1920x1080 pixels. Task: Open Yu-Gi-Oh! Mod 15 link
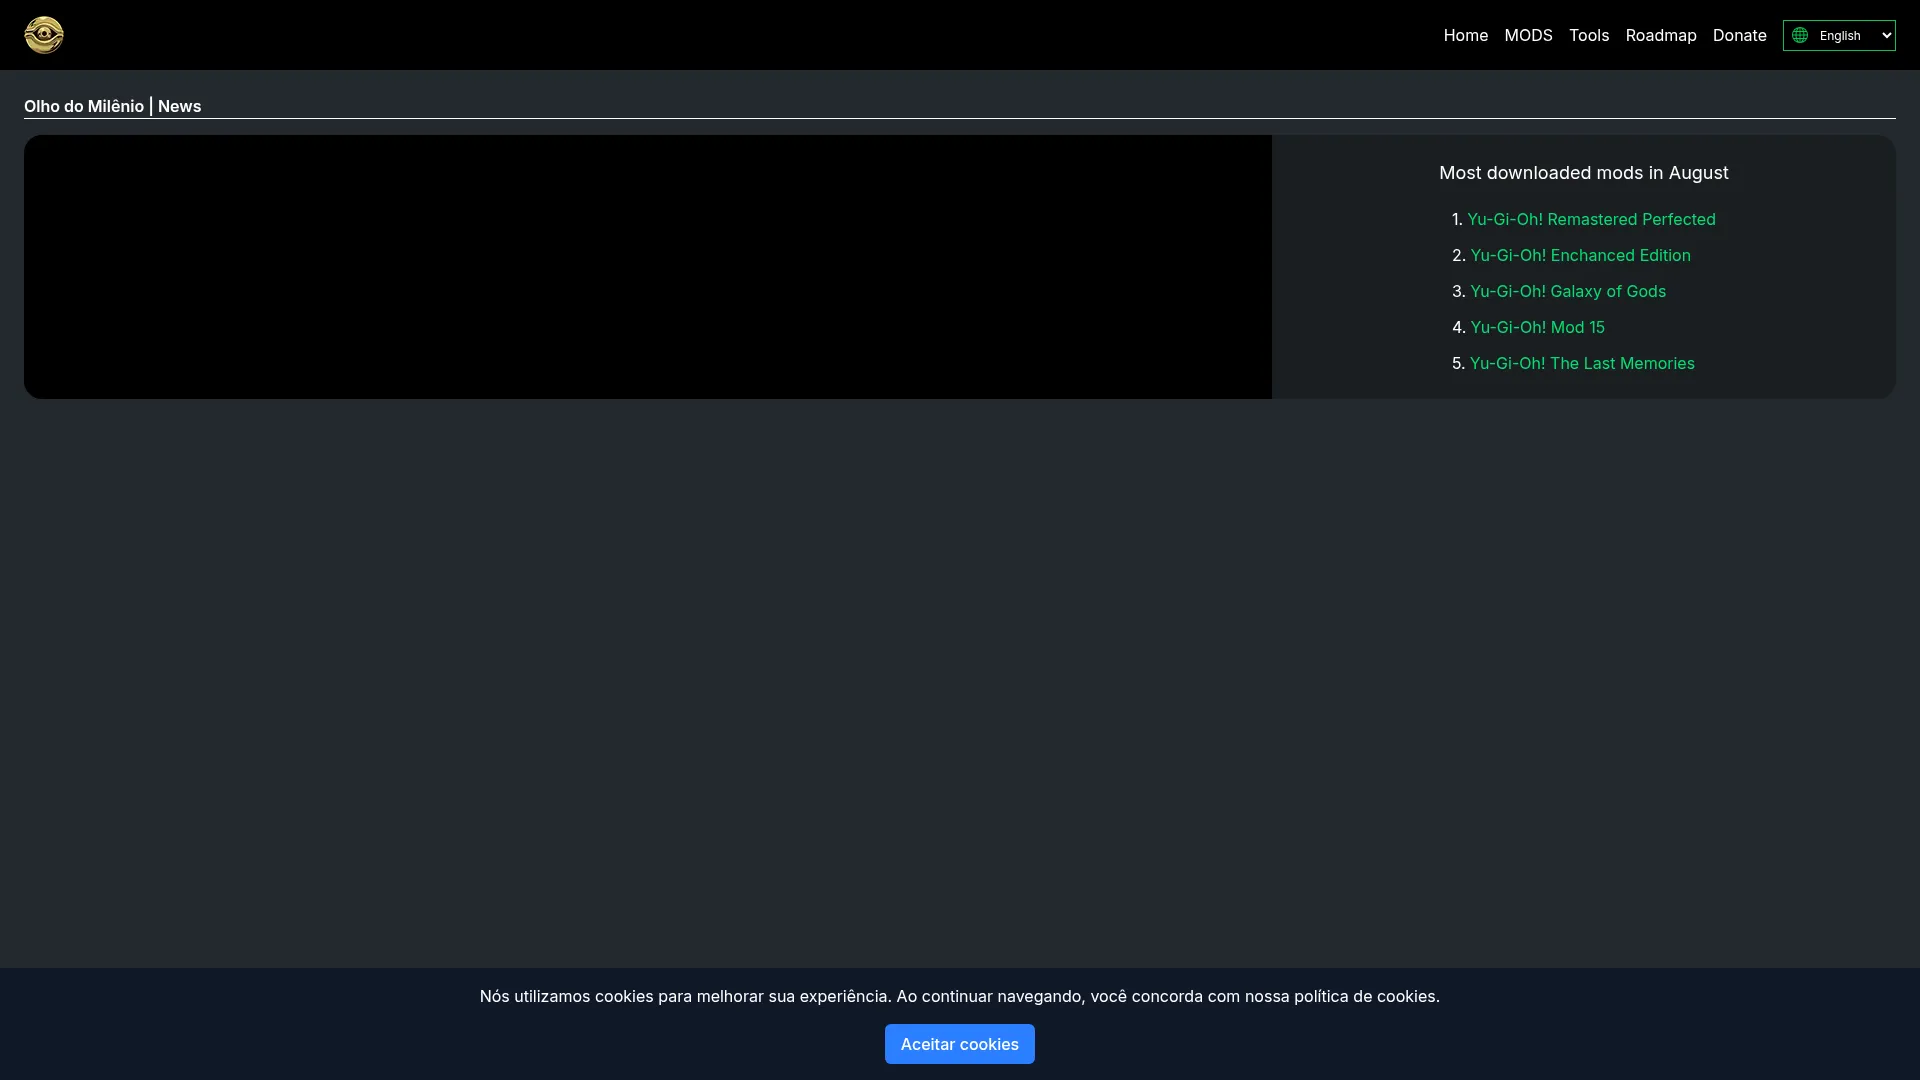click(1537, 327)
